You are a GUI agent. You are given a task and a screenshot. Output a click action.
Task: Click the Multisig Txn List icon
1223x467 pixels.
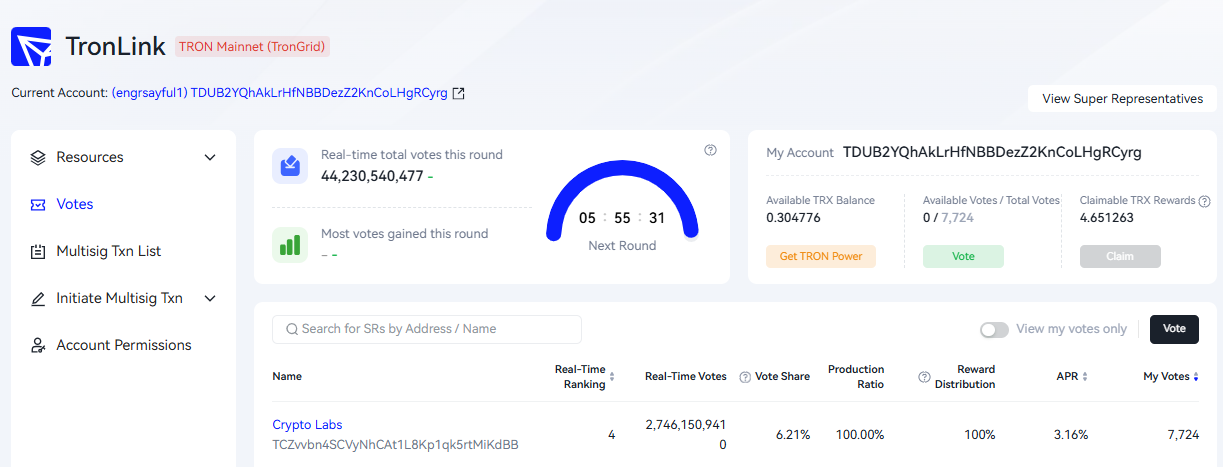pos(38,251)
